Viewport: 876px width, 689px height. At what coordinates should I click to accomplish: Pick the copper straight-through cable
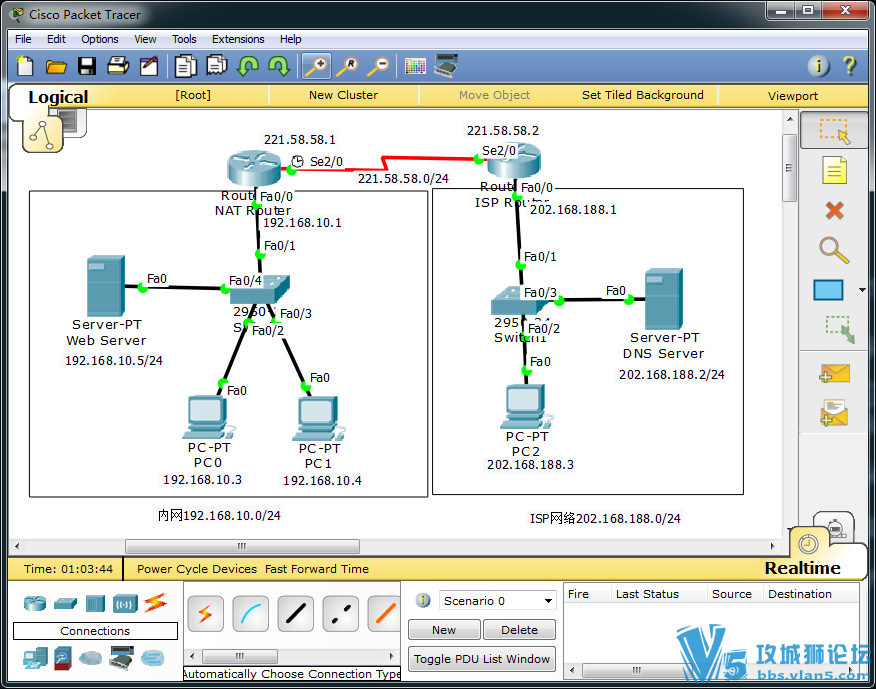click(296, 614)
